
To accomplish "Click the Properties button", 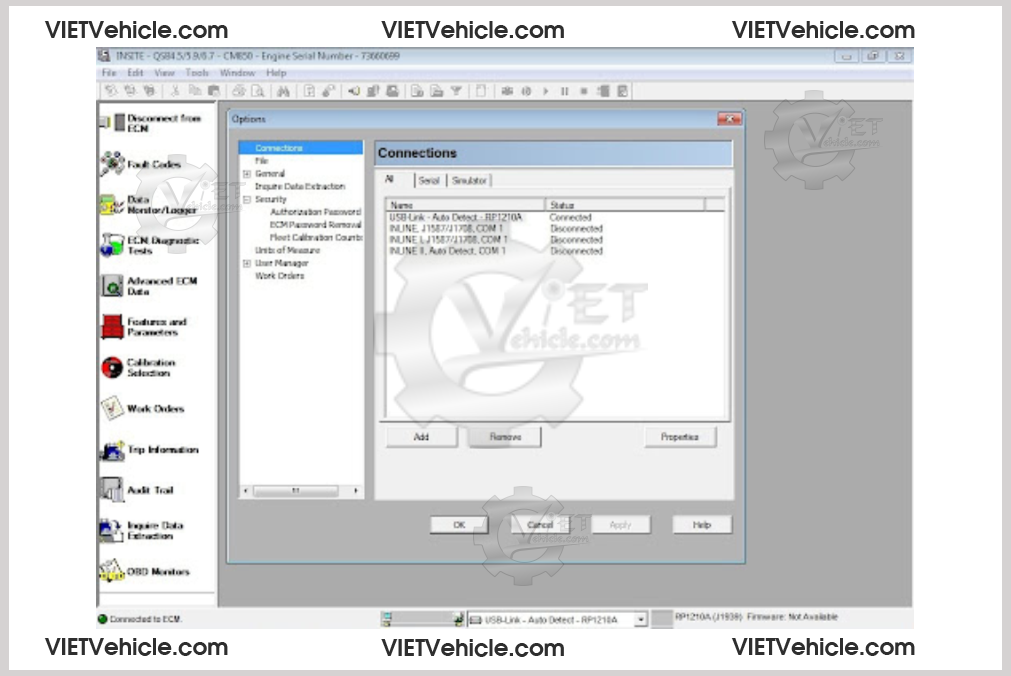I will [680, 437].
